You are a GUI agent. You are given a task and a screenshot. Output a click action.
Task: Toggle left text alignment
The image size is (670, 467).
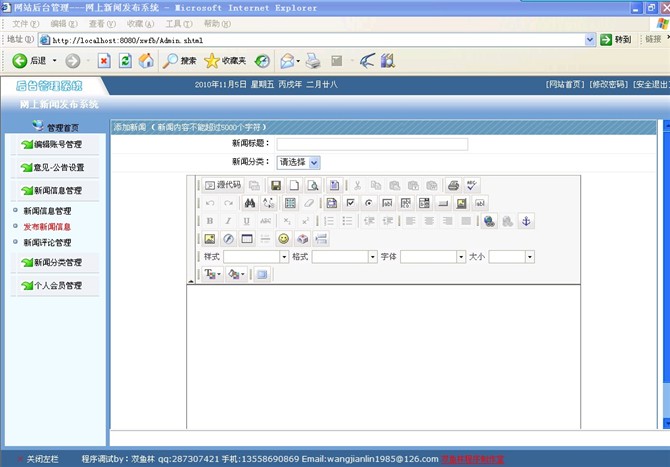411,221
